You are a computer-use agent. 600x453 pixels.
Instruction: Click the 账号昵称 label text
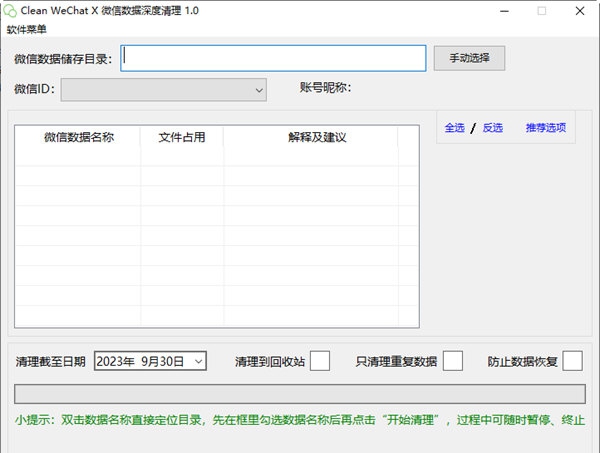coord(325,88)
